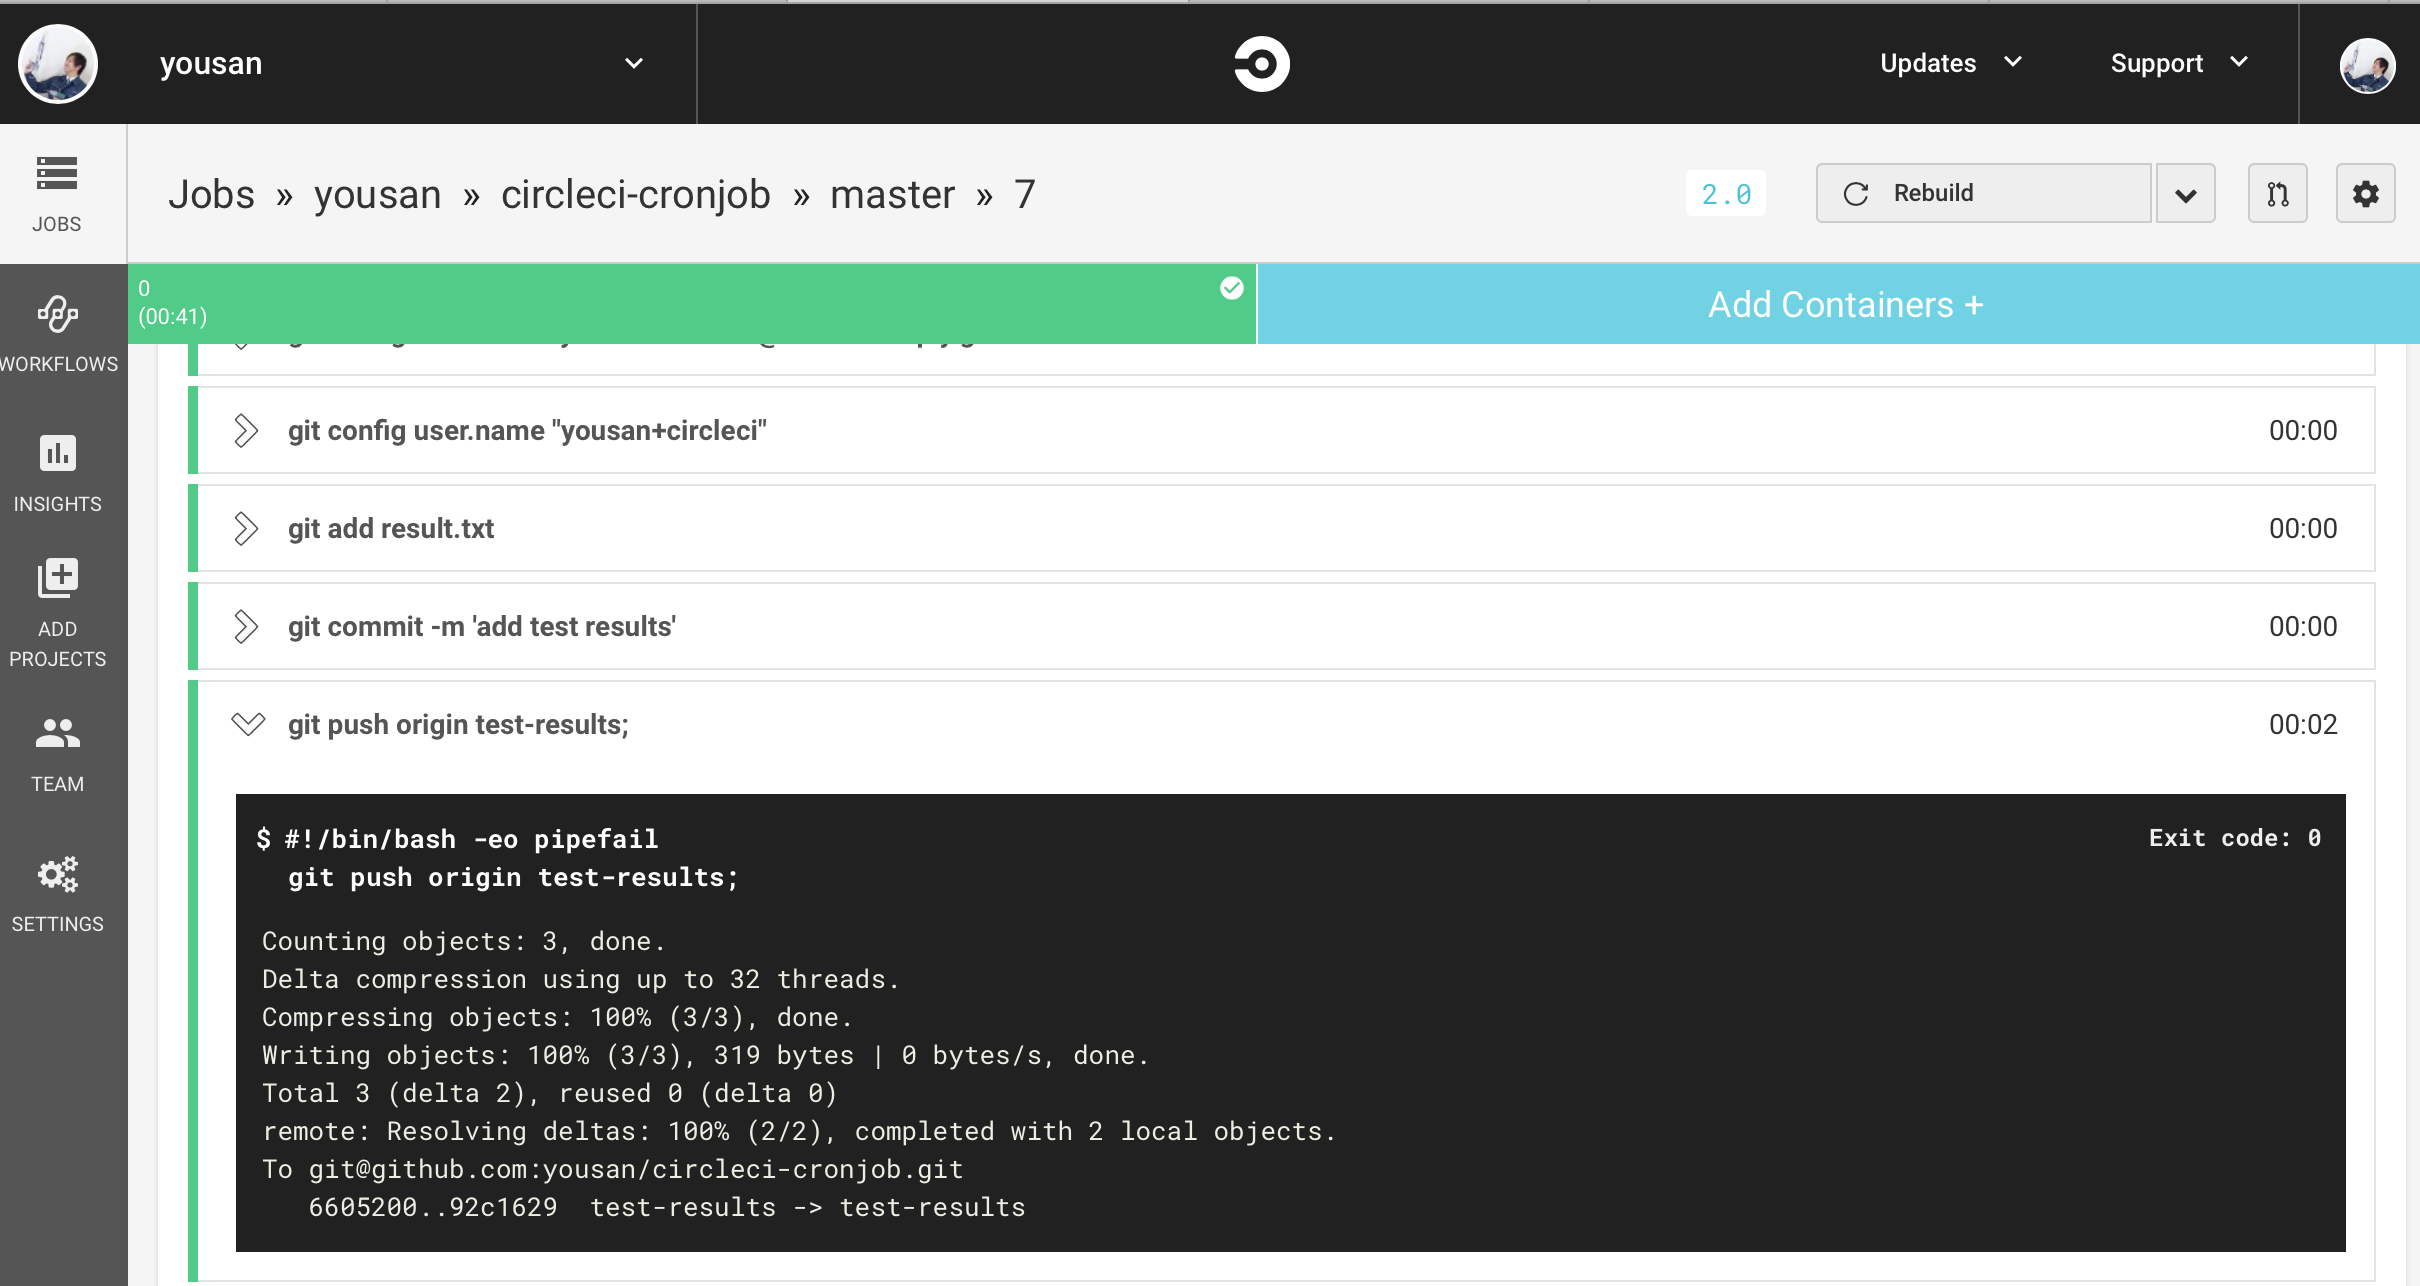This screenshot has height=1286, width=2420.
Task: Open the Insights chart icon
Action: coord(57,454)
